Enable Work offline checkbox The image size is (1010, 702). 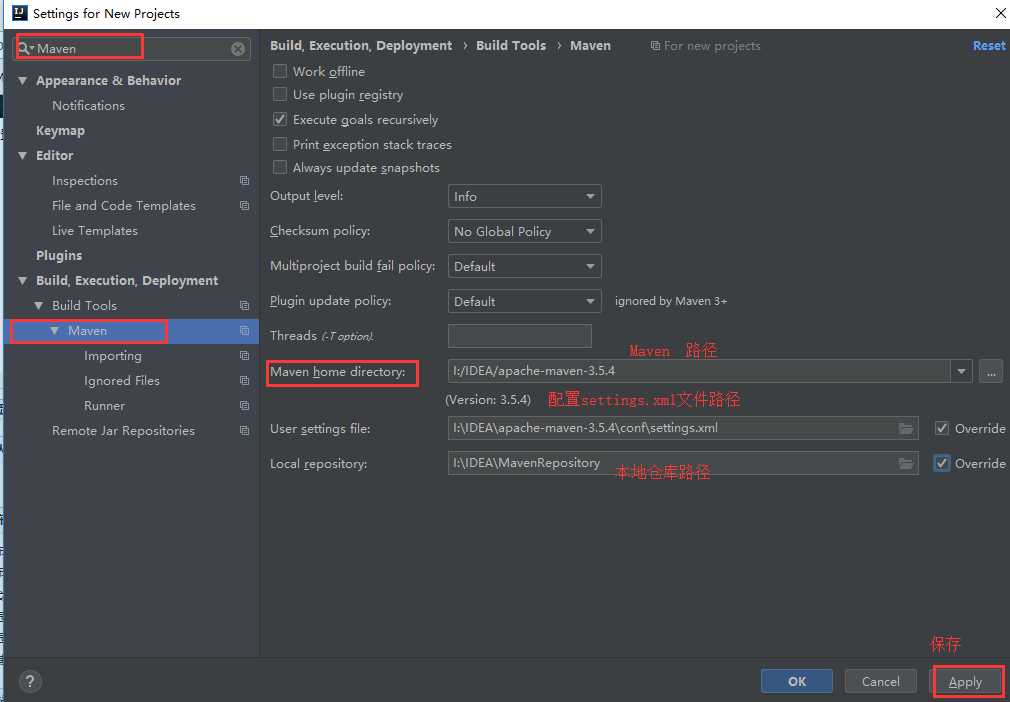tap(280, 71)
